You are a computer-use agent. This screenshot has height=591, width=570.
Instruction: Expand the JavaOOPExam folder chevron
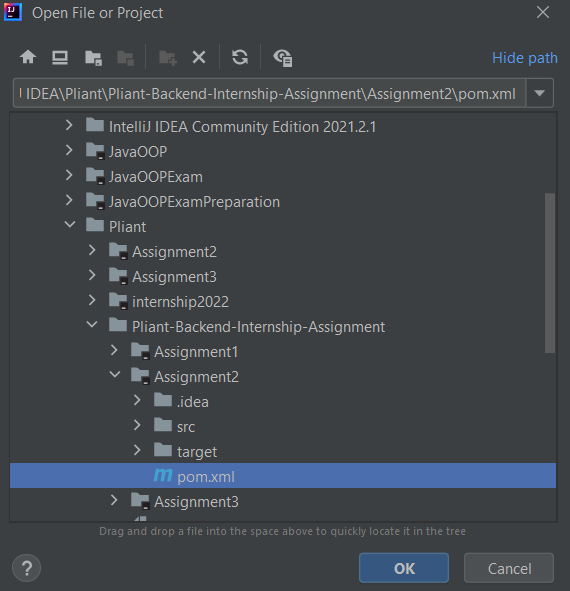point(69,175)
